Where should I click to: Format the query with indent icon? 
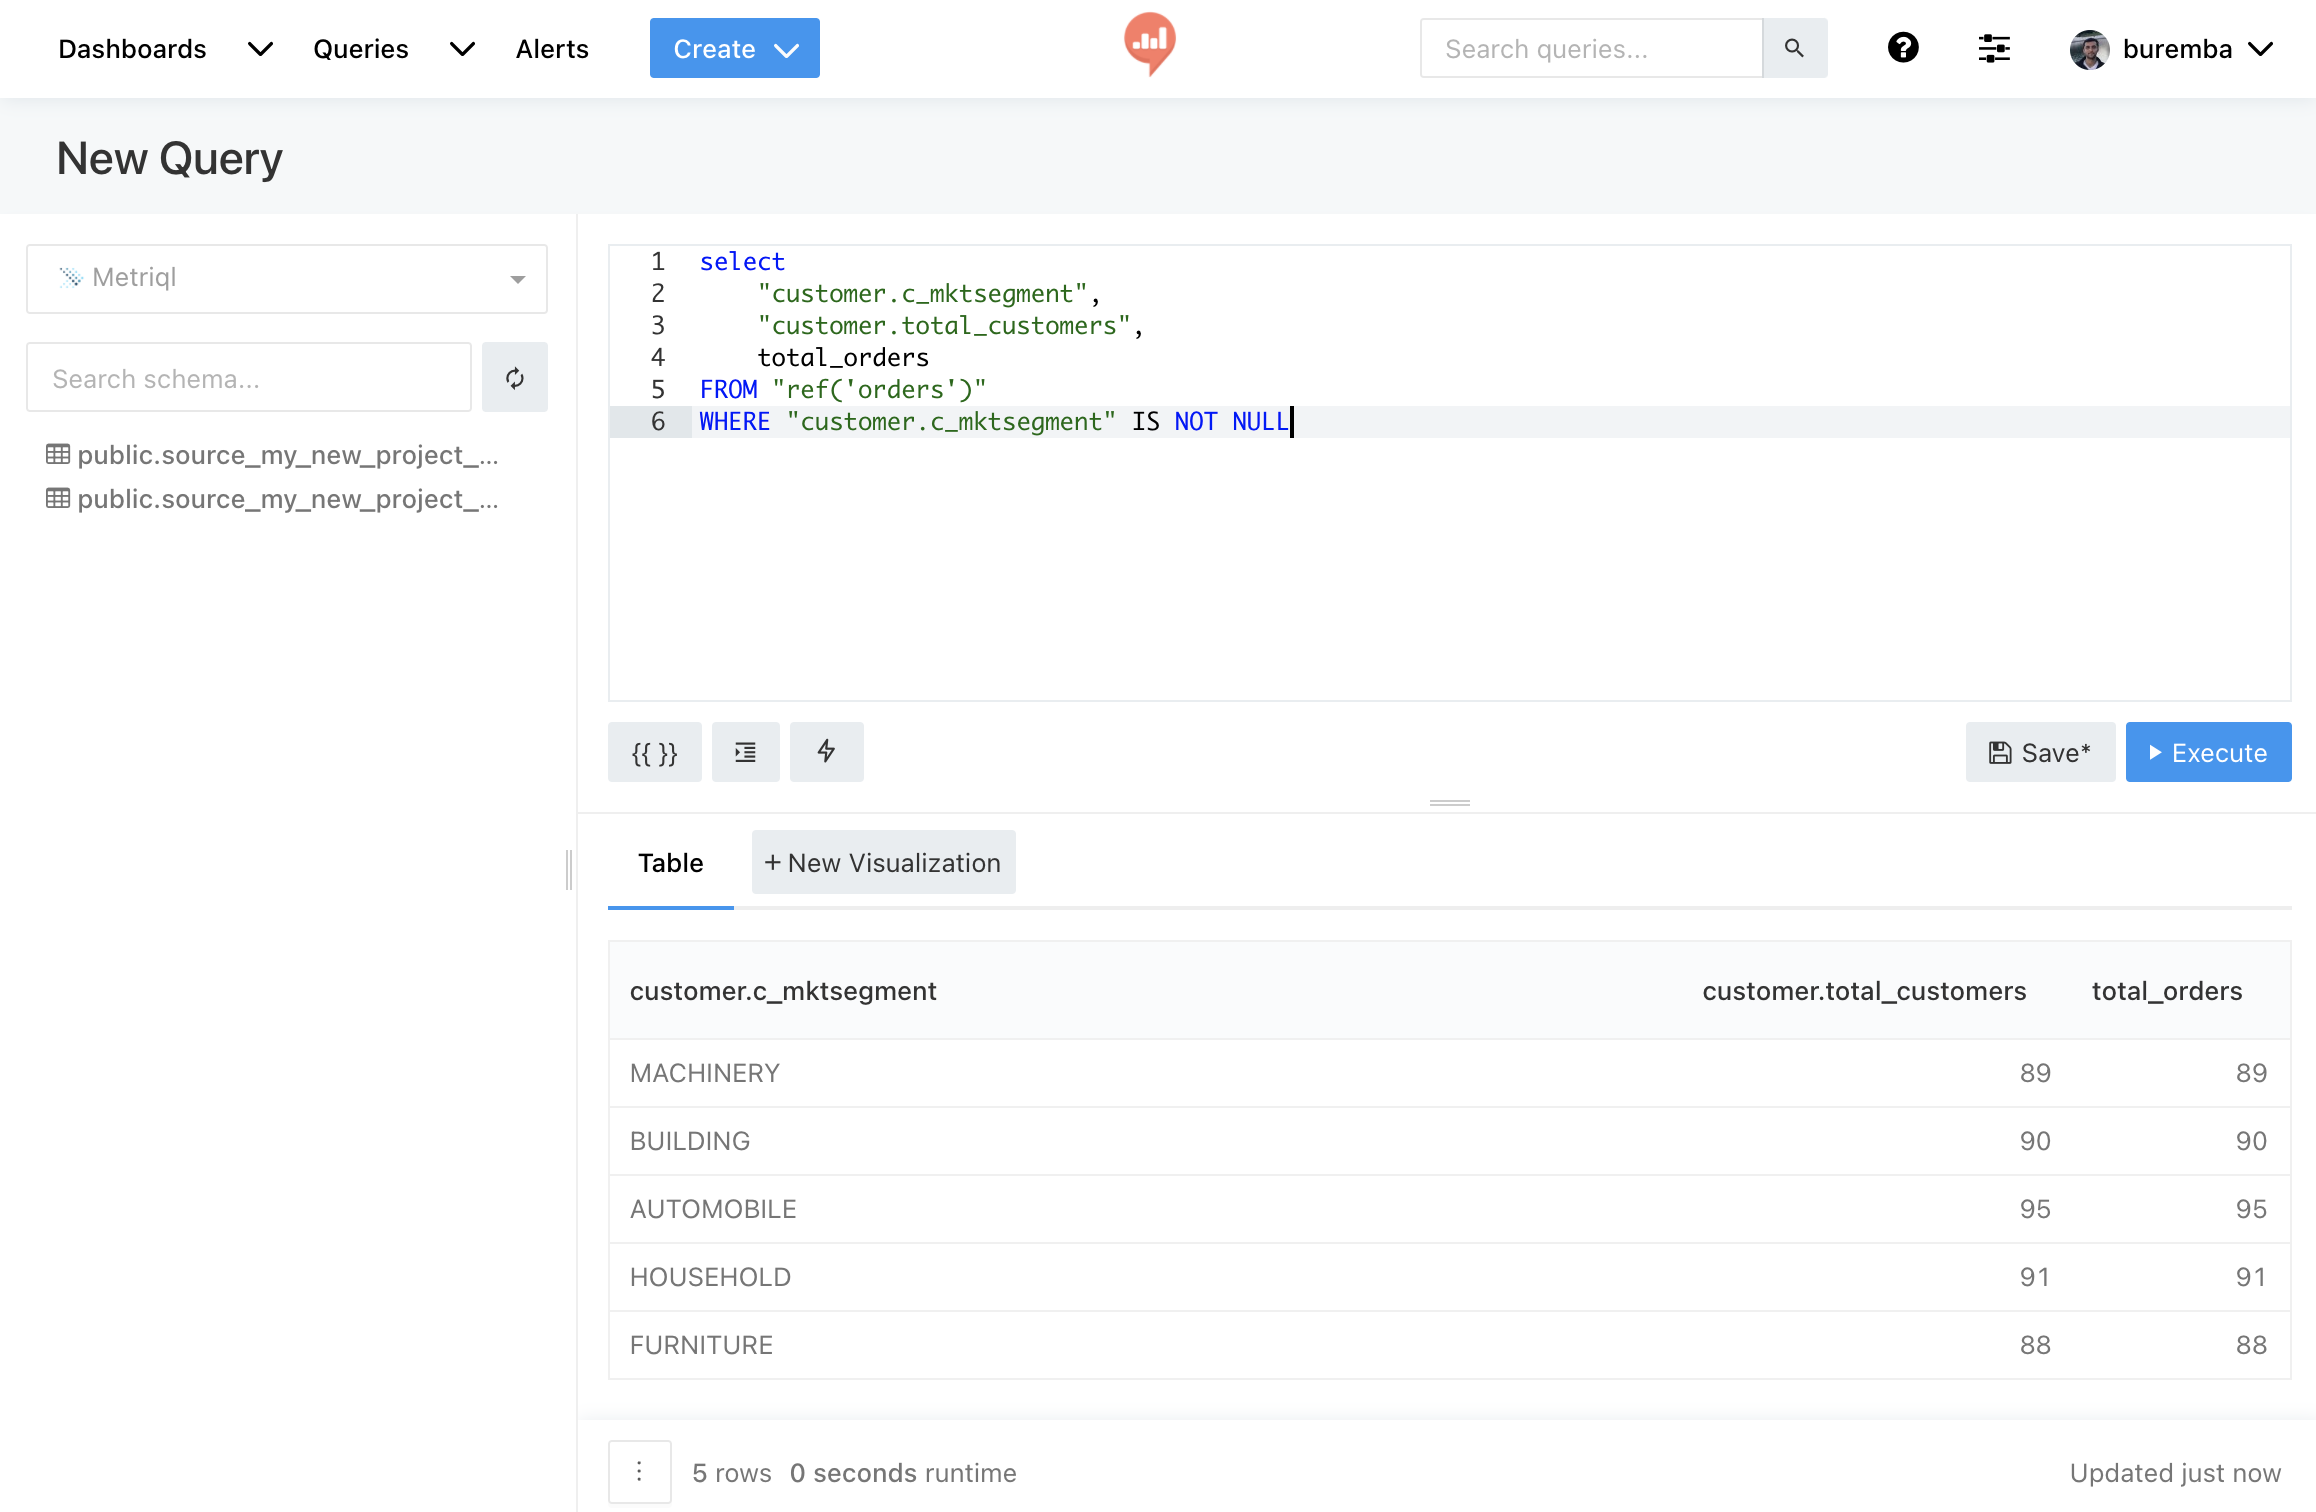[x=745, y=753]
